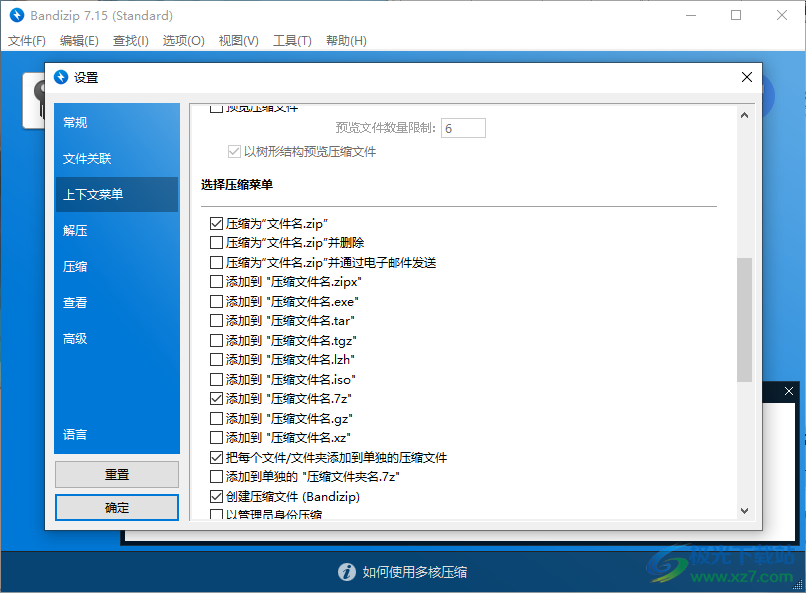Check 添加到 "压缩文件名.tar"
The width and height of the screenshot is (806, 593).
[x=216, y=321]
